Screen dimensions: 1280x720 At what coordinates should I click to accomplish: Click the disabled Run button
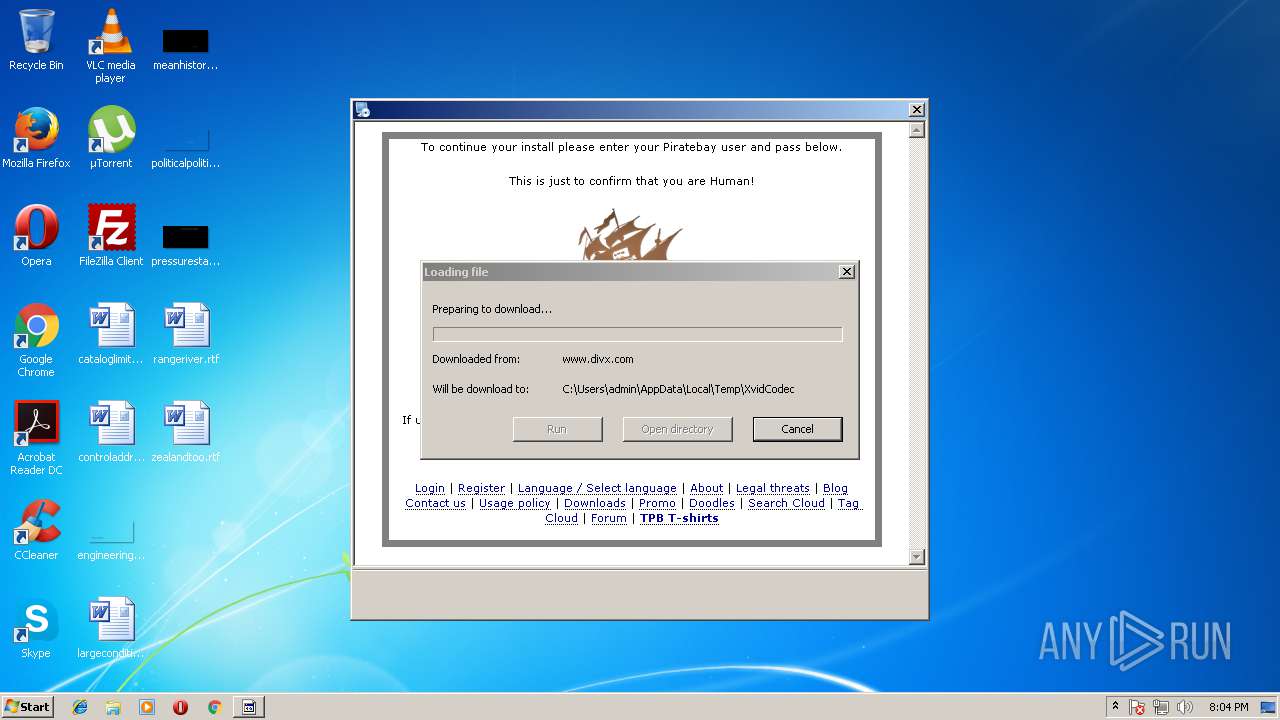point(557,429)
